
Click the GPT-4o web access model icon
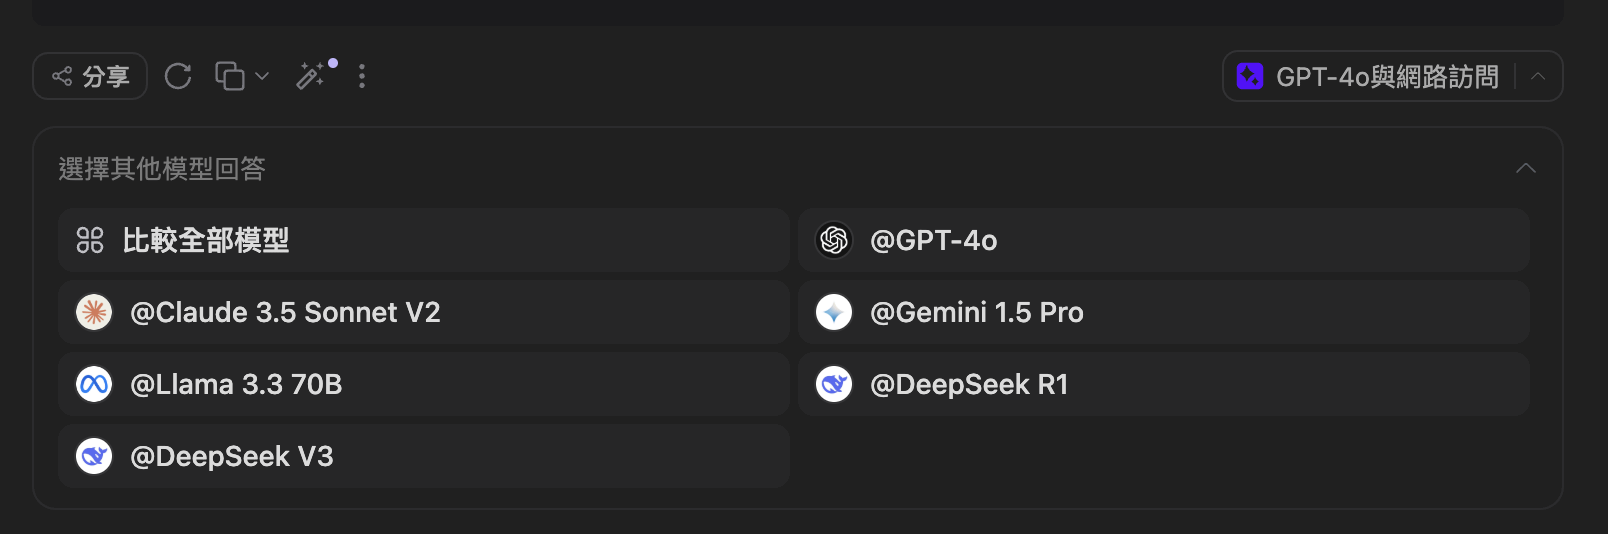(x=1250, y=76)
